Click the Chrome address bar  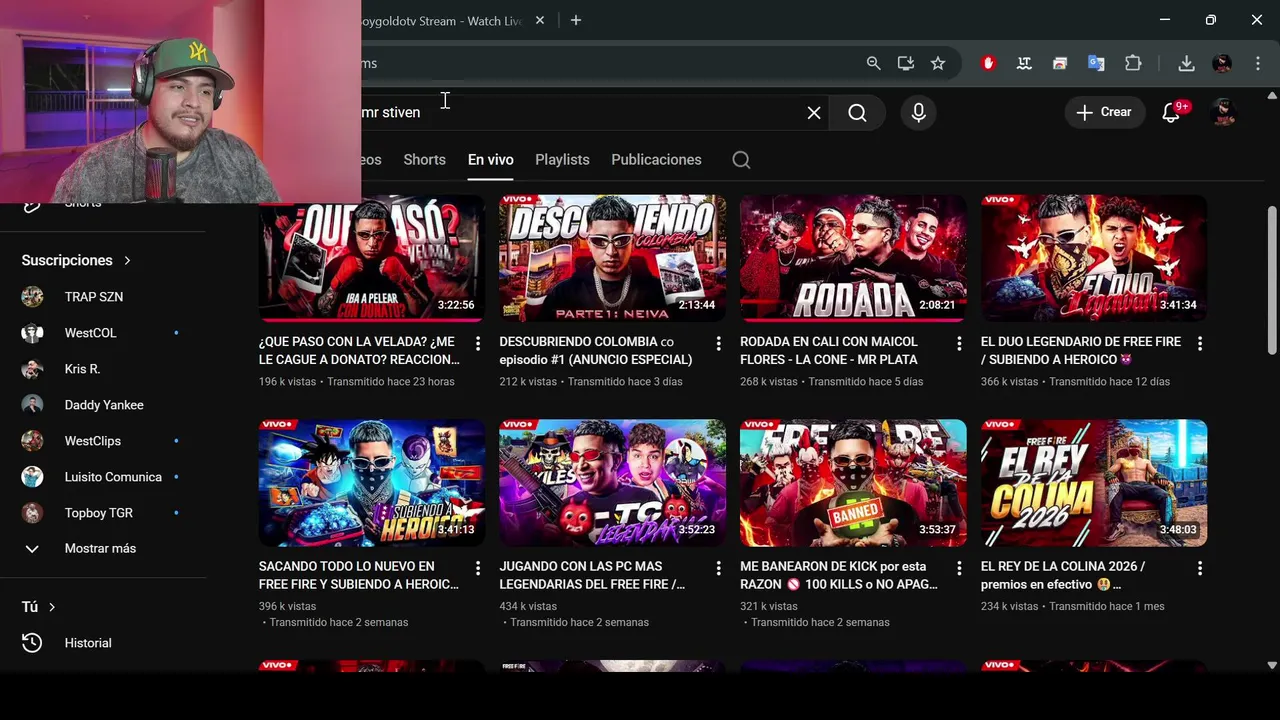608,63
